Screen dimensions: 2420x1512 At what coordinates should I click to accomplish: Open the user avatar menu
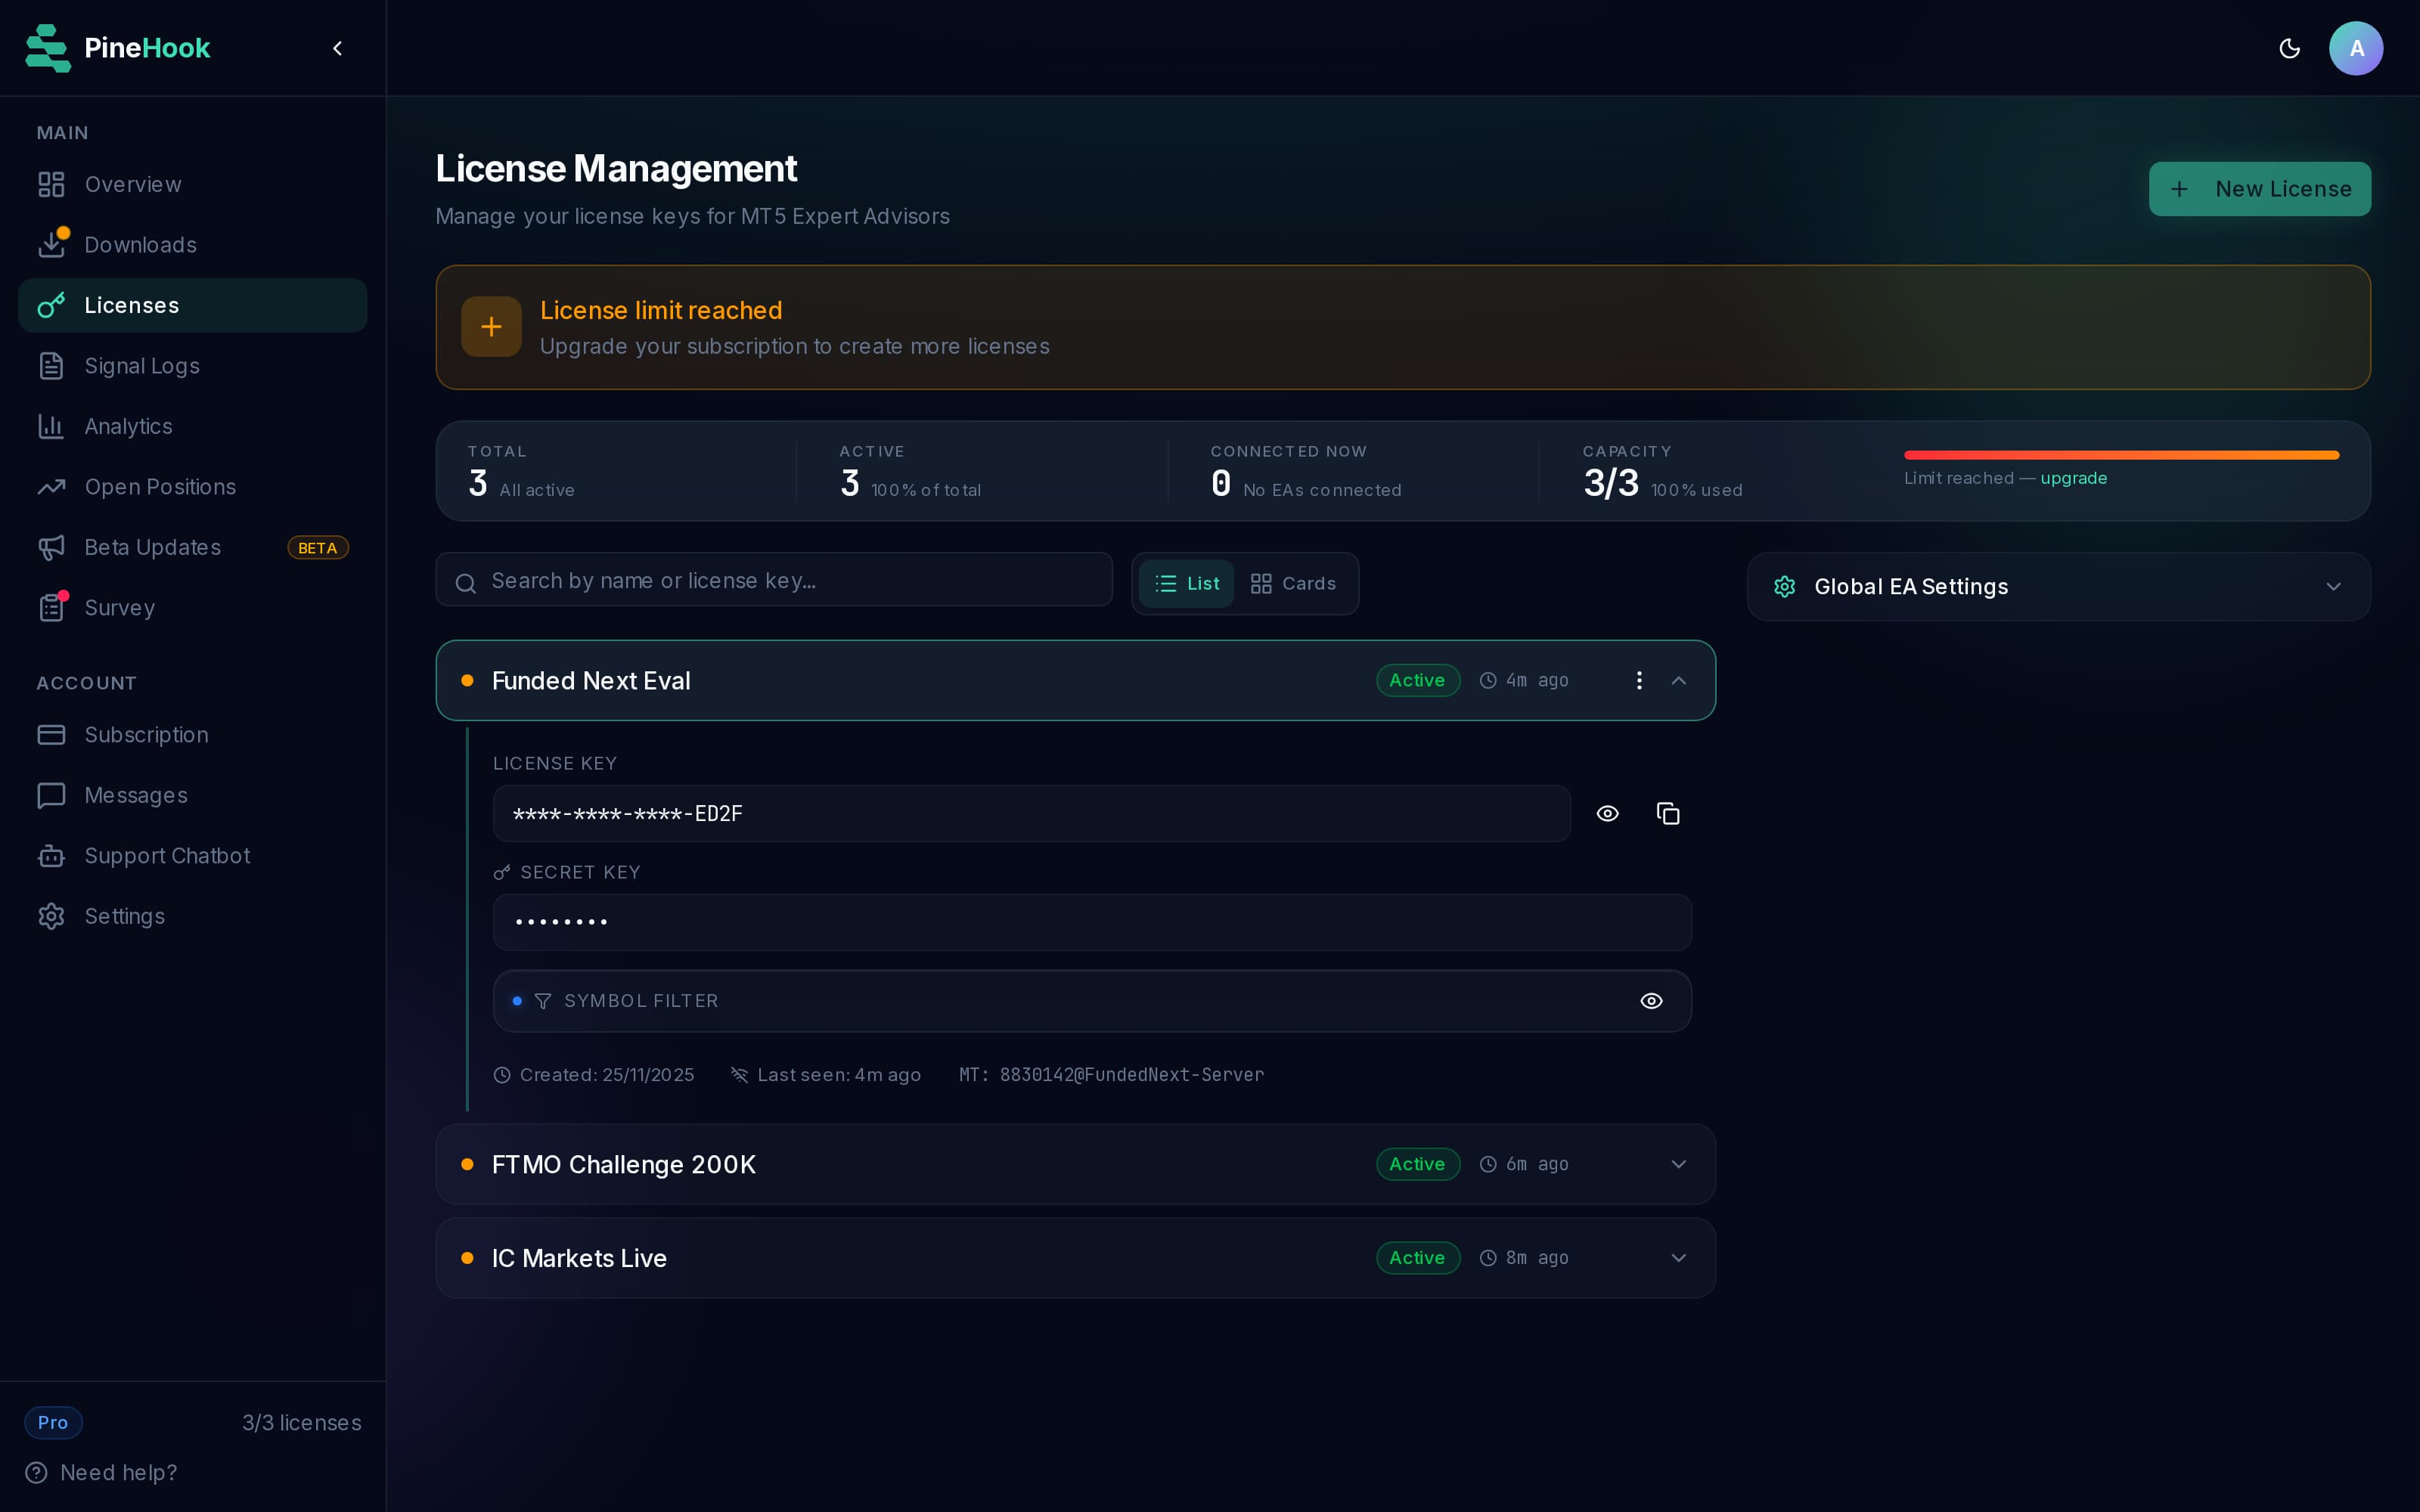[2356, 48]
